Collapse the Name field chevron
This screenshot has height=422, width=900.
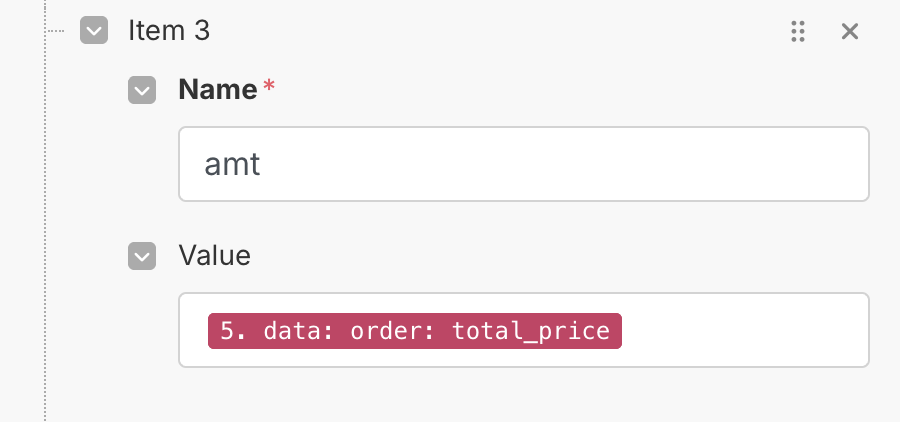[142, 91]
